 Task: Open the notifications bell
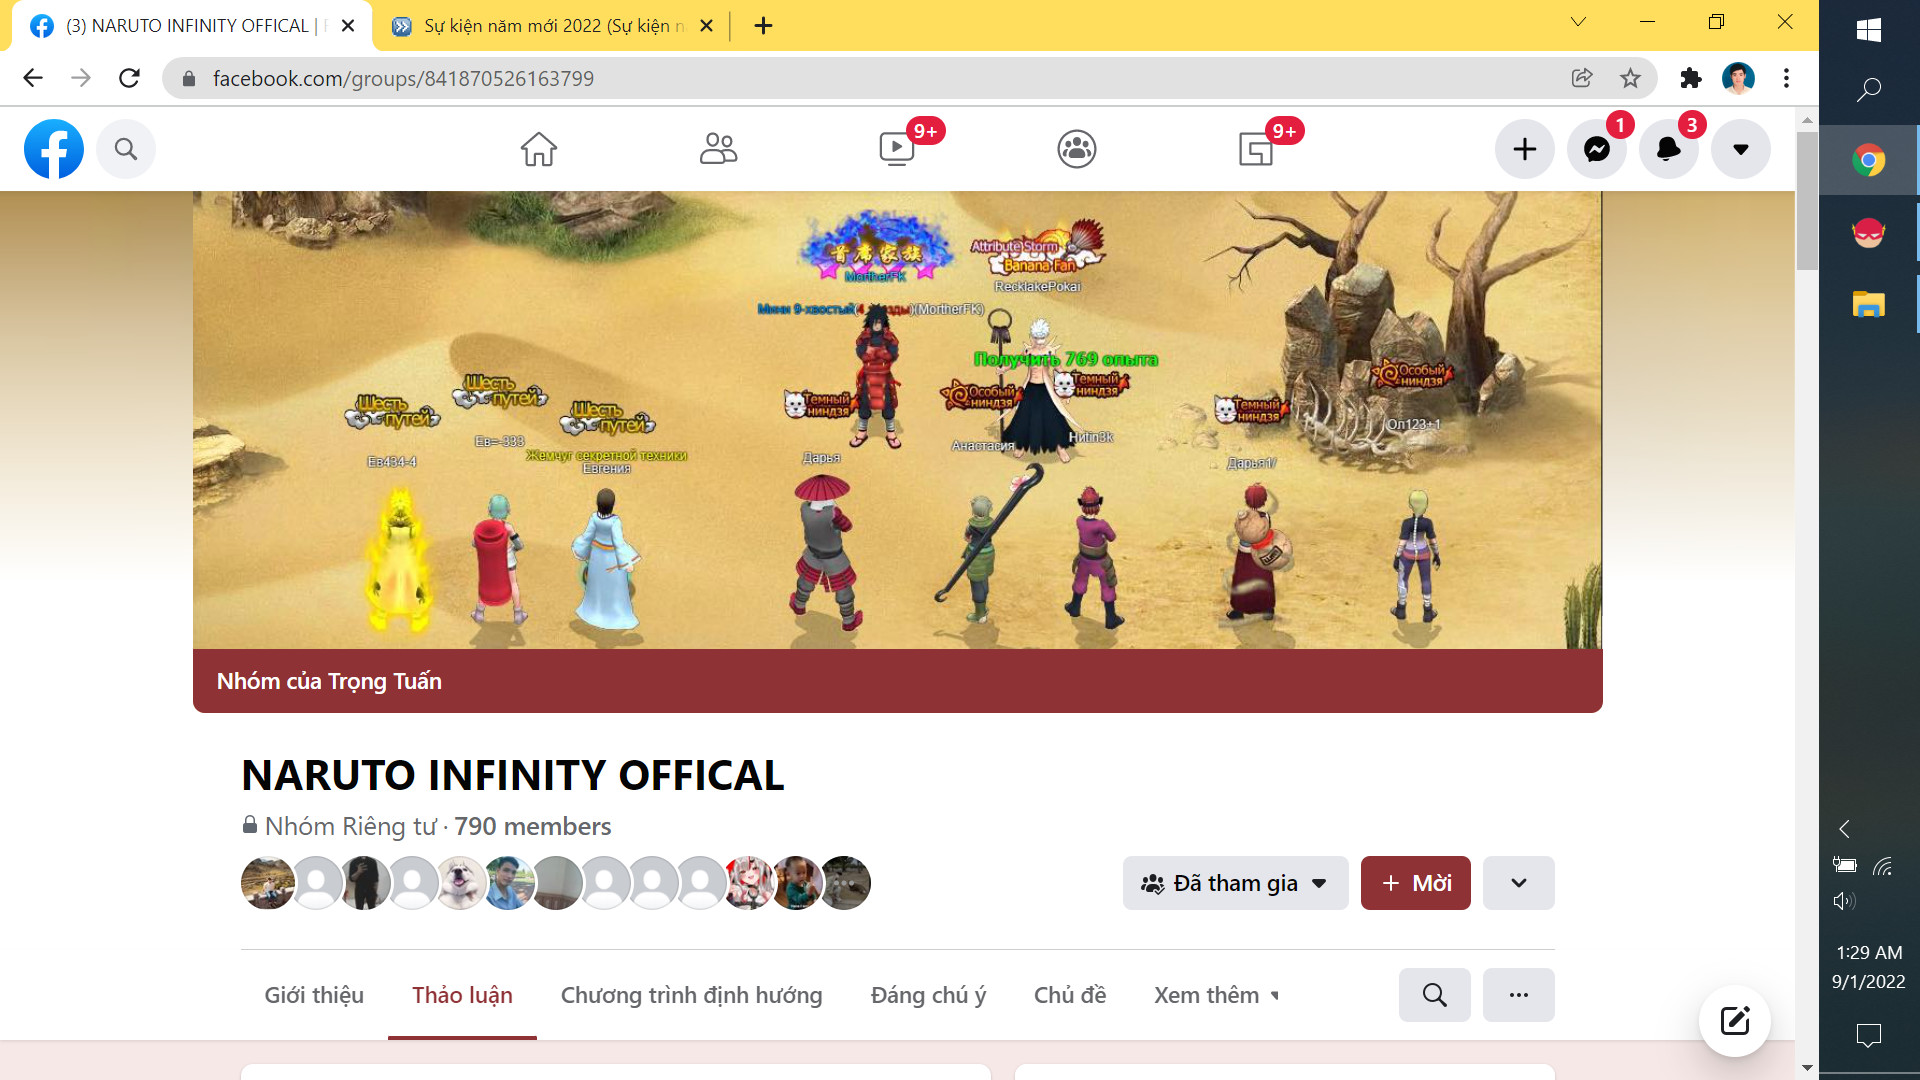(x=1669, y=149)
